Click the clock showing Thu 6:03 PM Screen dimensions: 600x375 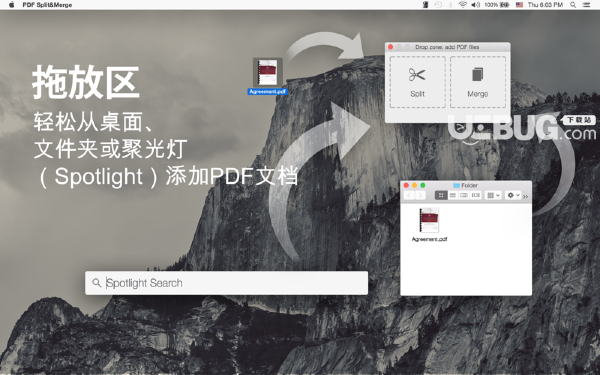pos(545,5)
